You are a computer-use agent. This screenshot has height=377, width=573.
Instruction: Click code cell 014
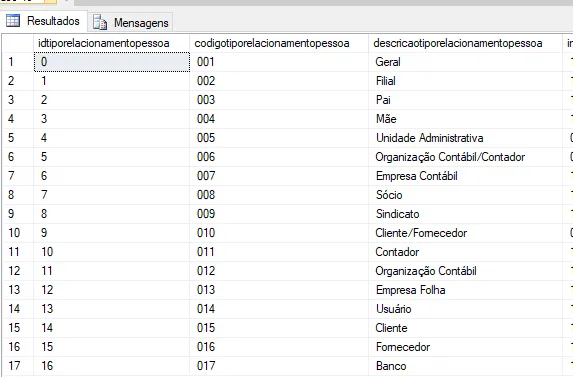(x=279, y=309)
